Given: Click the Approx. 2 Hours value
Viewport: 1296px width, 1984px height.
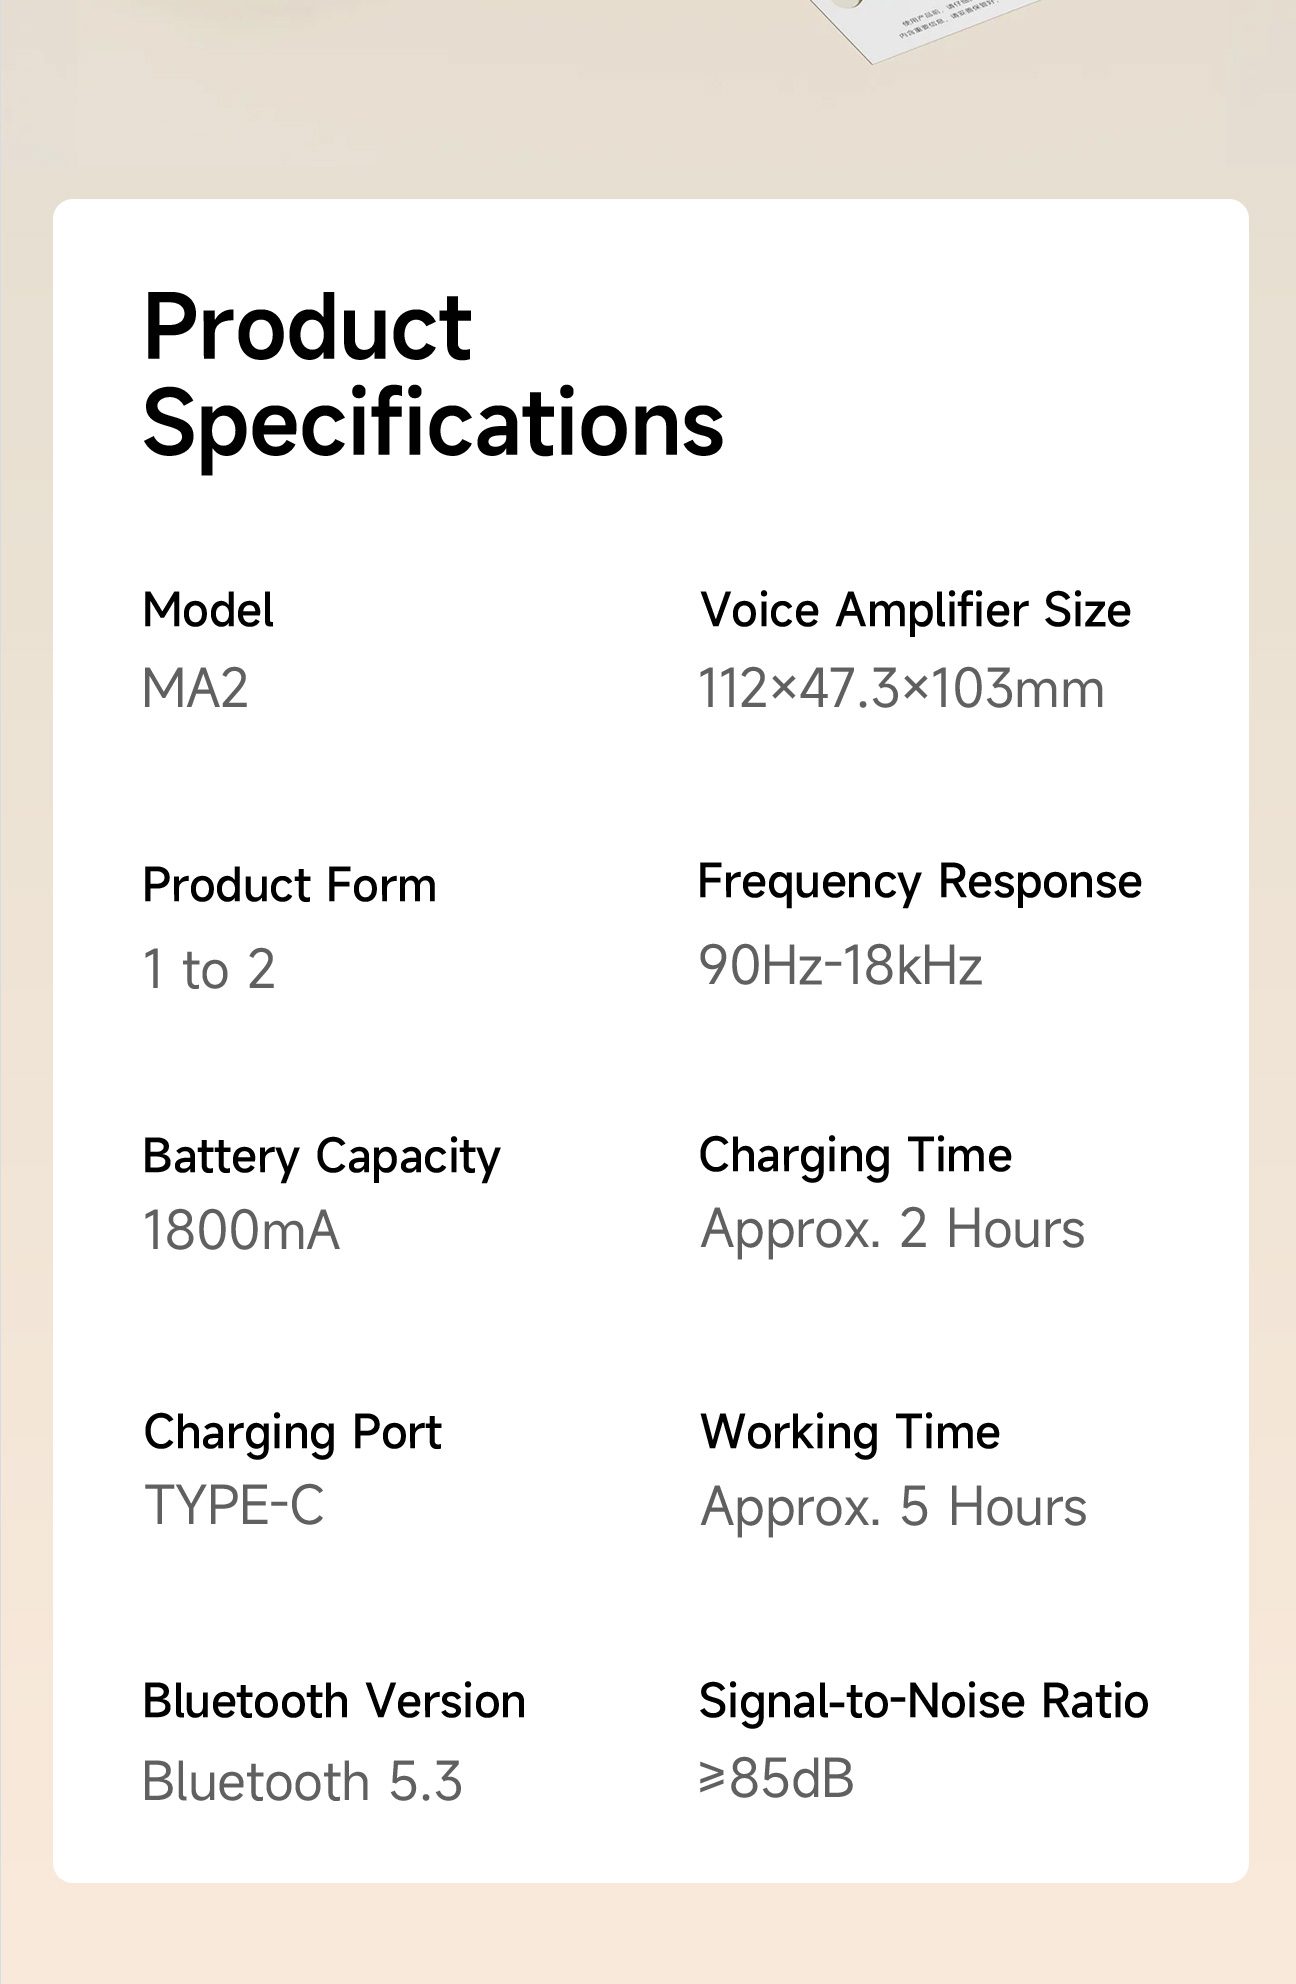Looking at the screenshot, I should coord(892,1230).
